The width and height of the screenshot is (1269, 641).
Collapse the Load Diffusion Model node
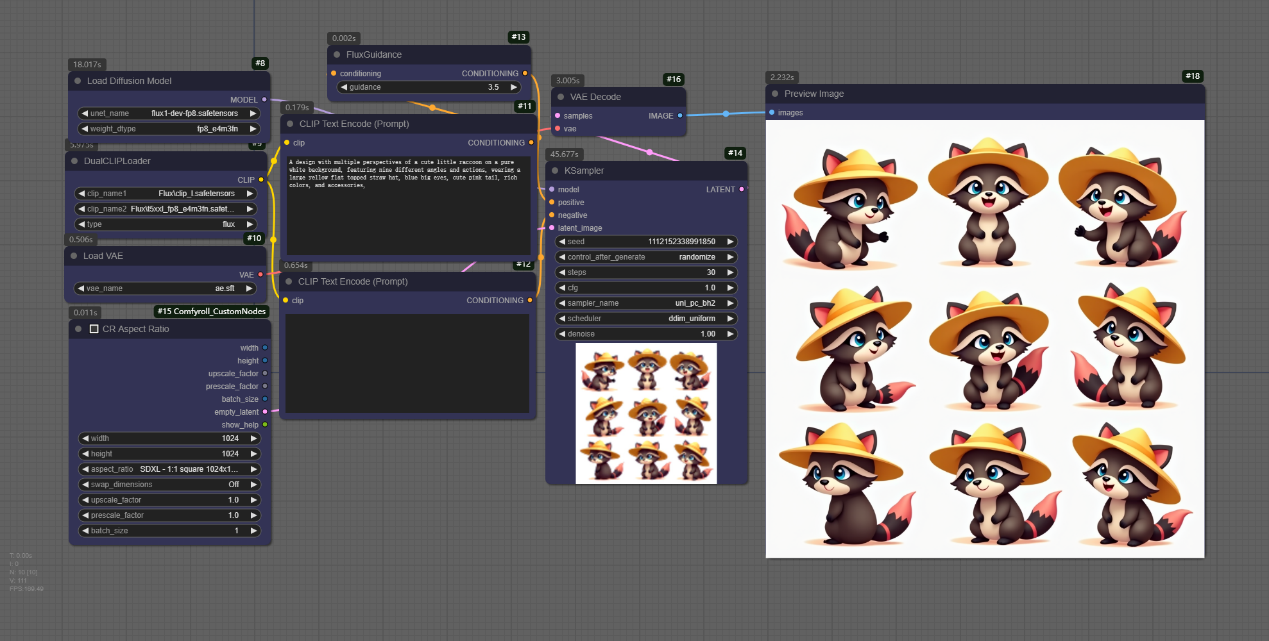coord(77,81)
